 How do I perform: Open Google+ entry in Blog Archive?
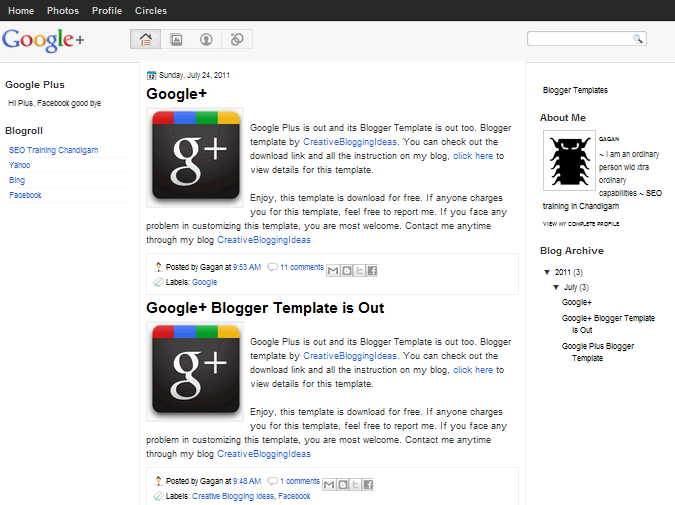tap(576, 302)
